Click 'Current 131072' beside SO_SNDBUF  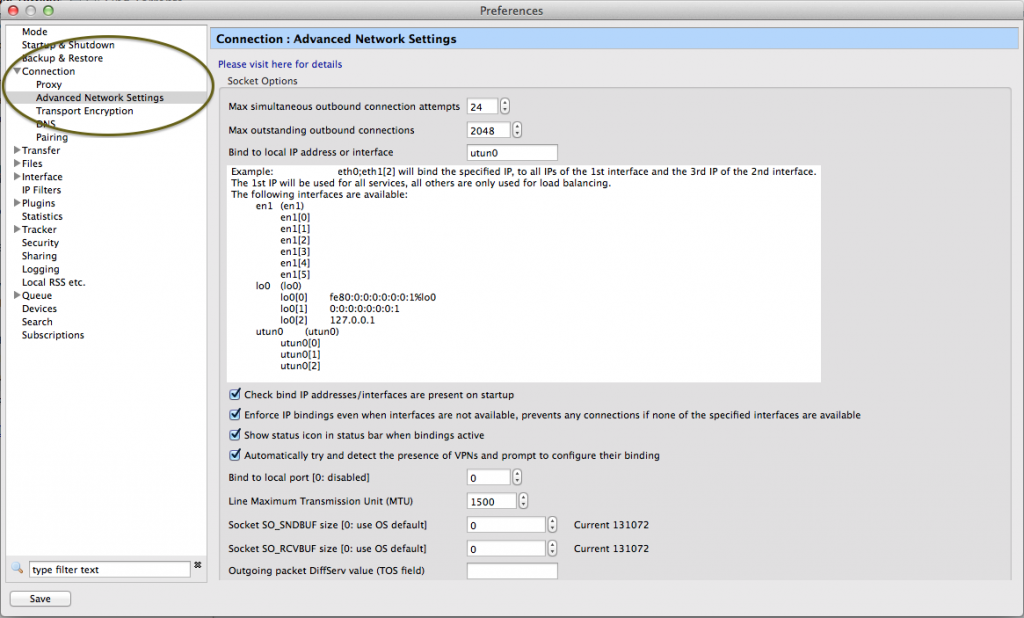click(611, 525)
